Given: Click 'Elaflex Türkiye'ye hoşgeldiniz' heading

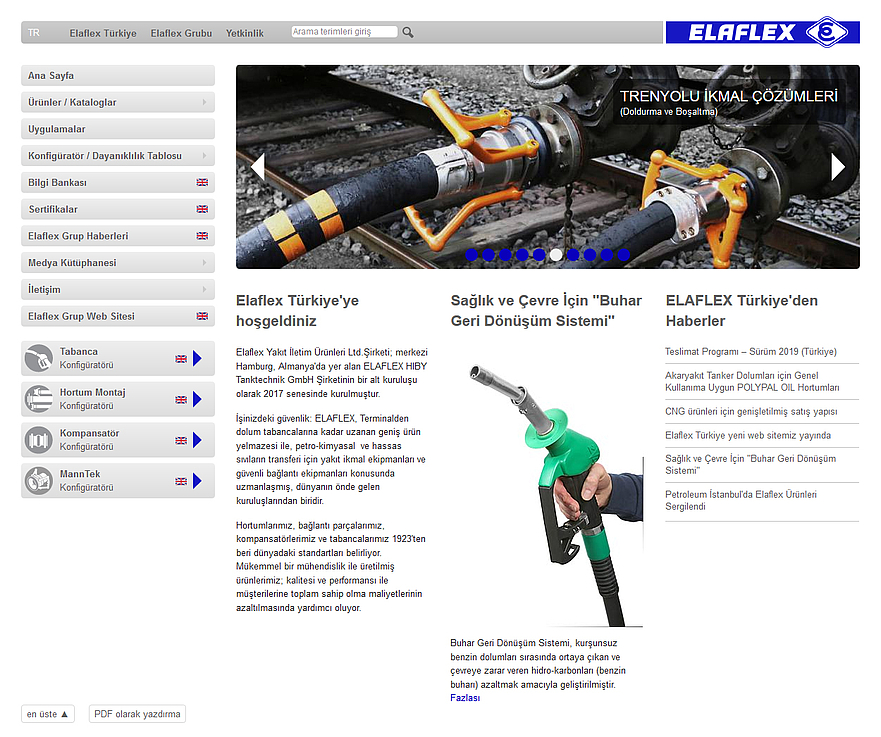Looking at the screenshot, I should point(297,311).
